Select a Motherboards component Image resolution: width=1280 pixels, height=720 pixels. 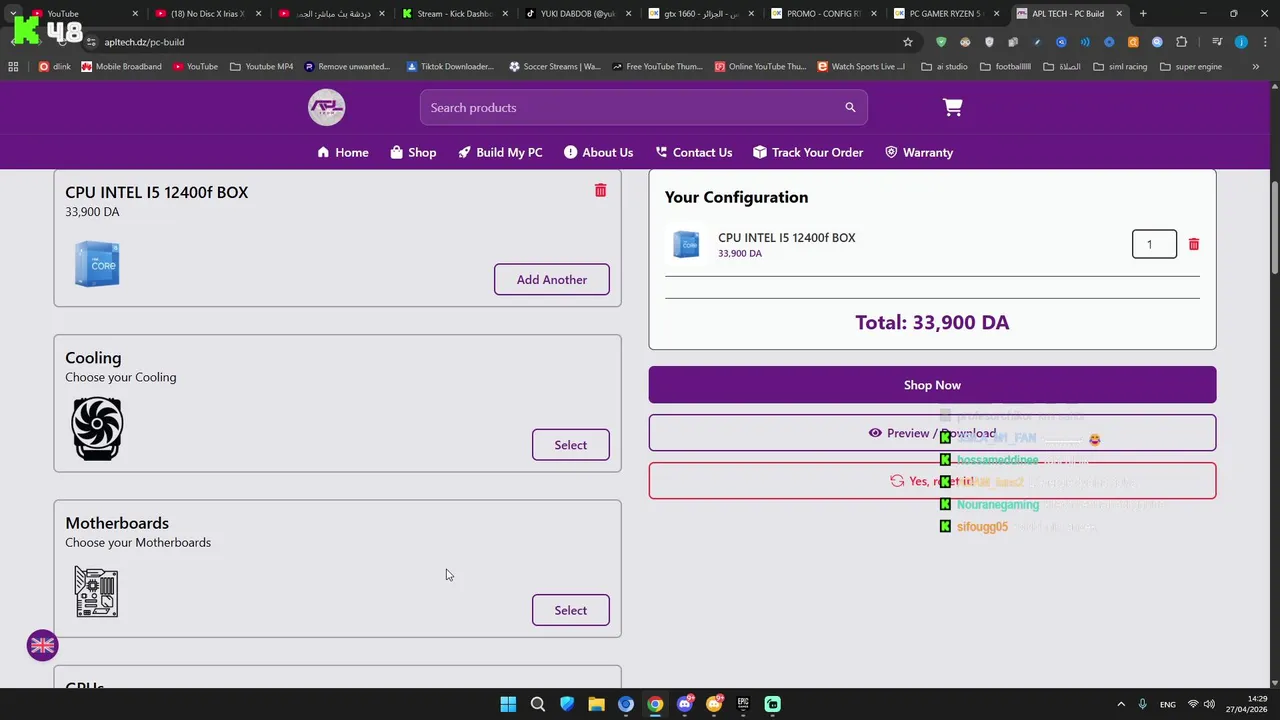(570, 610)
